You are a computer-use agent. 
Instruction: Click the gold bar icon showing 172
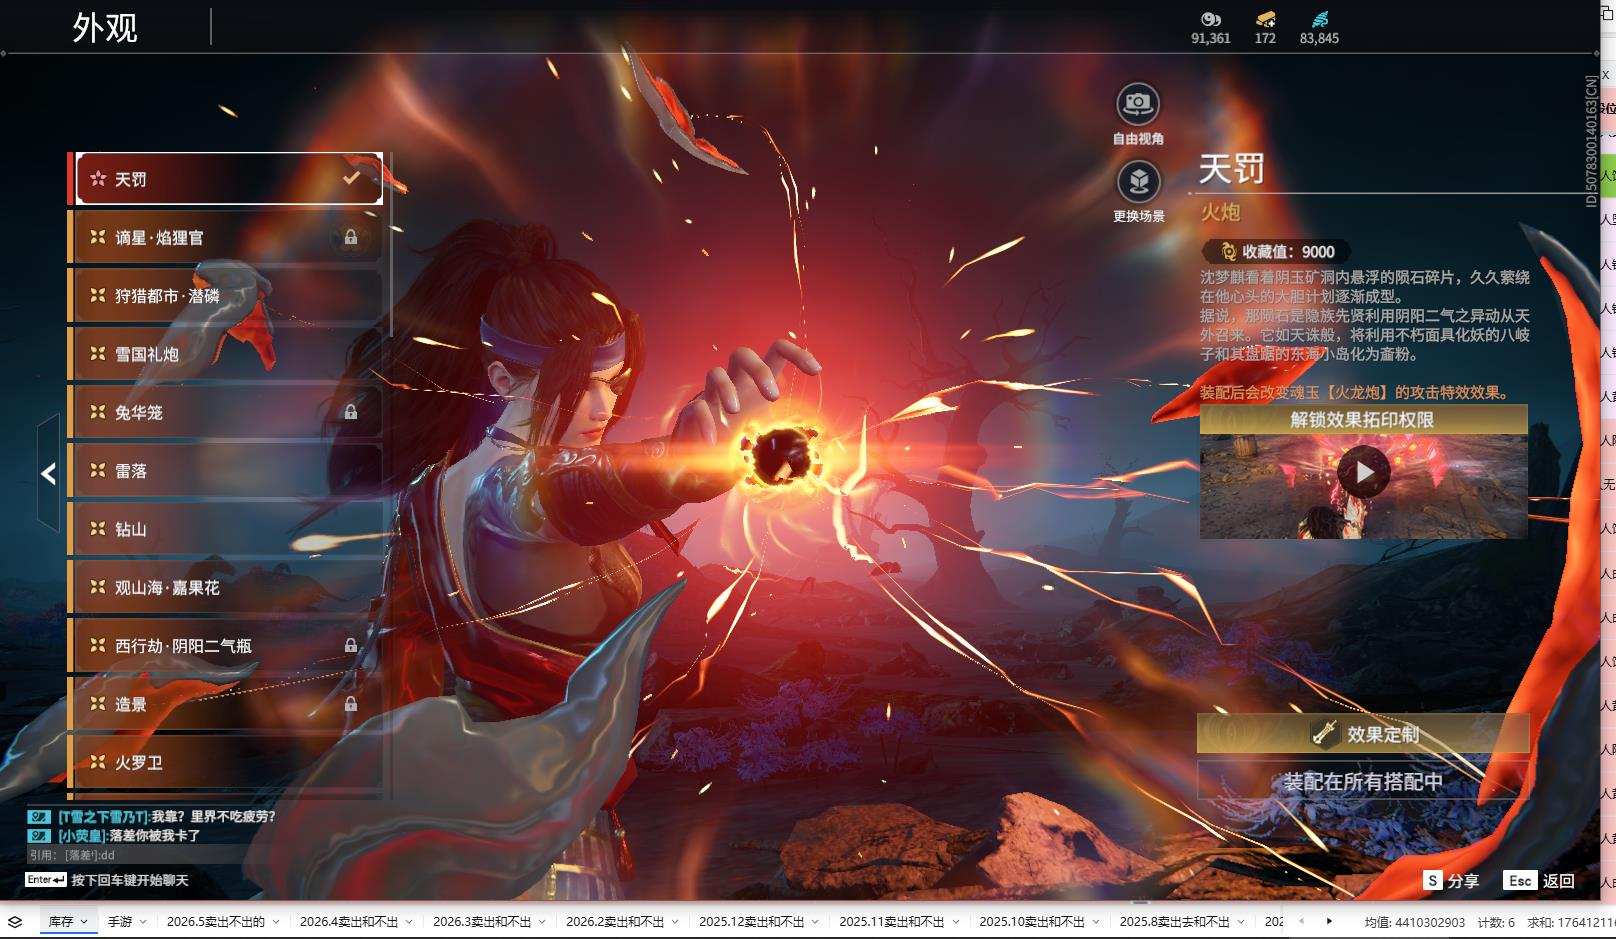pos(1265,19)
